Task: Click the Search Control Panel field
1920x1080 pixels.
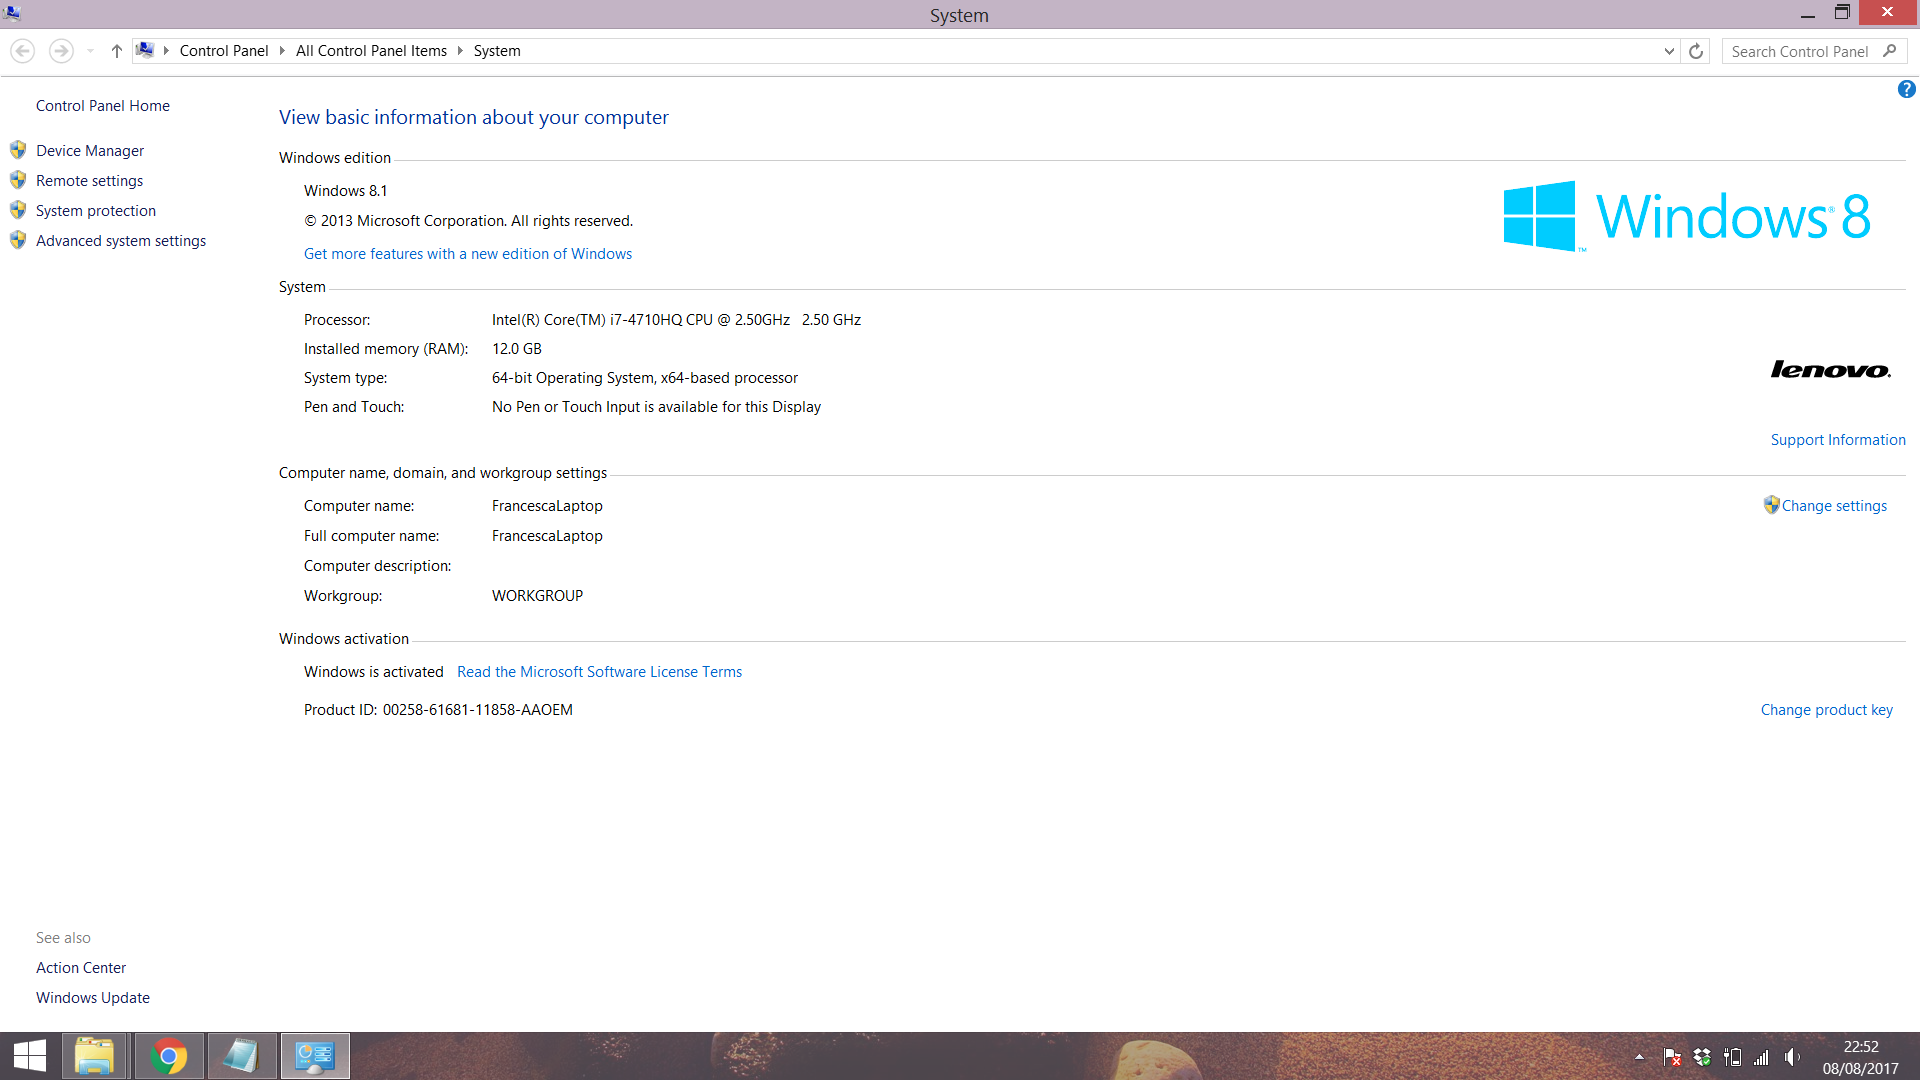Action: [x=1799, y=51]
